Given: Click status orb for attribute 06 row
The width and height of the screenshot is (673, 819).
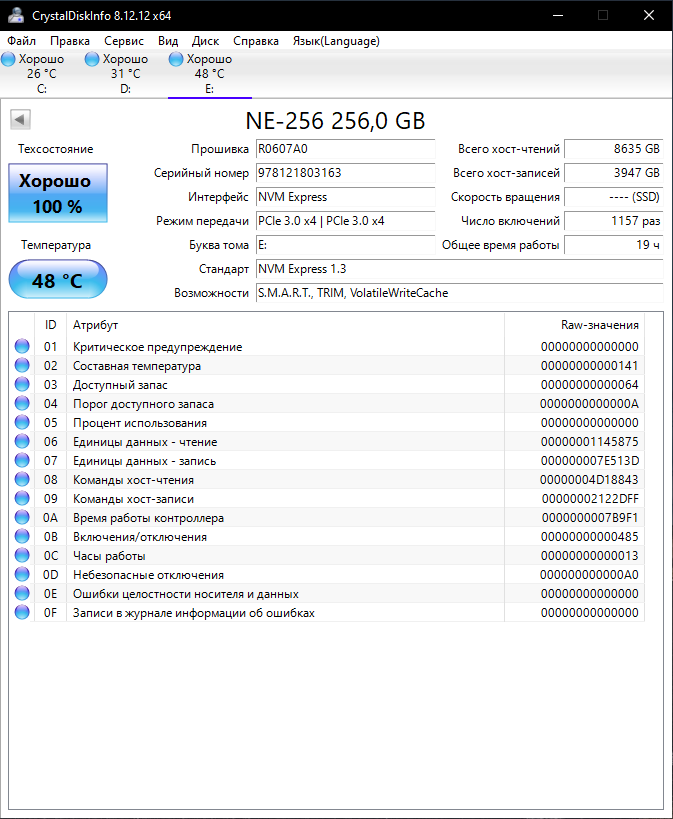Looking at the screenshot, I should (x=22, y=441).
